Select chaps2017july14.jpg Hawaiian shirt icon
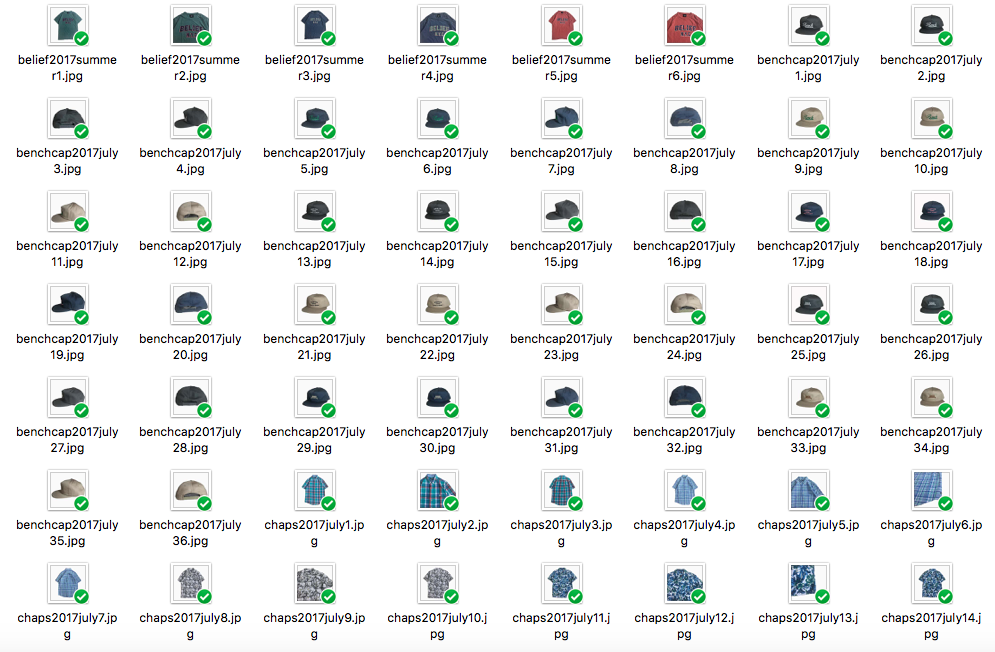Screen dimensions: 995x652 coord(932,583)
